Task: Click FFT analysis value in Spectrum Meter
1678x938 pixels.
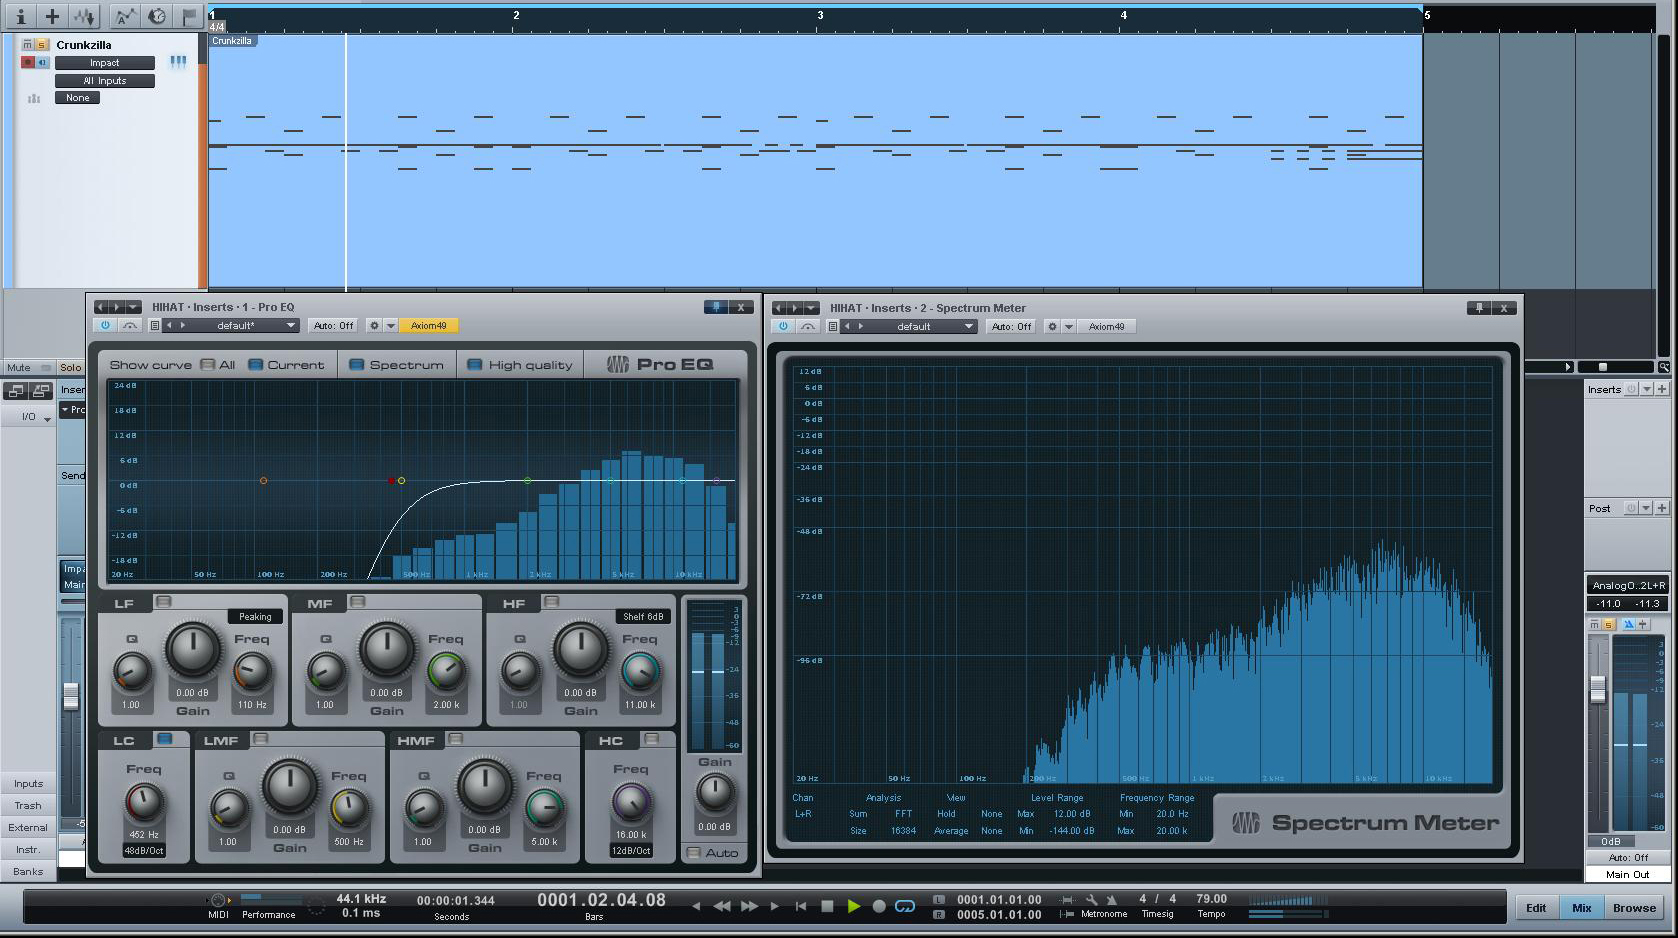Action: pyautogui.click(x=903, y=814)
